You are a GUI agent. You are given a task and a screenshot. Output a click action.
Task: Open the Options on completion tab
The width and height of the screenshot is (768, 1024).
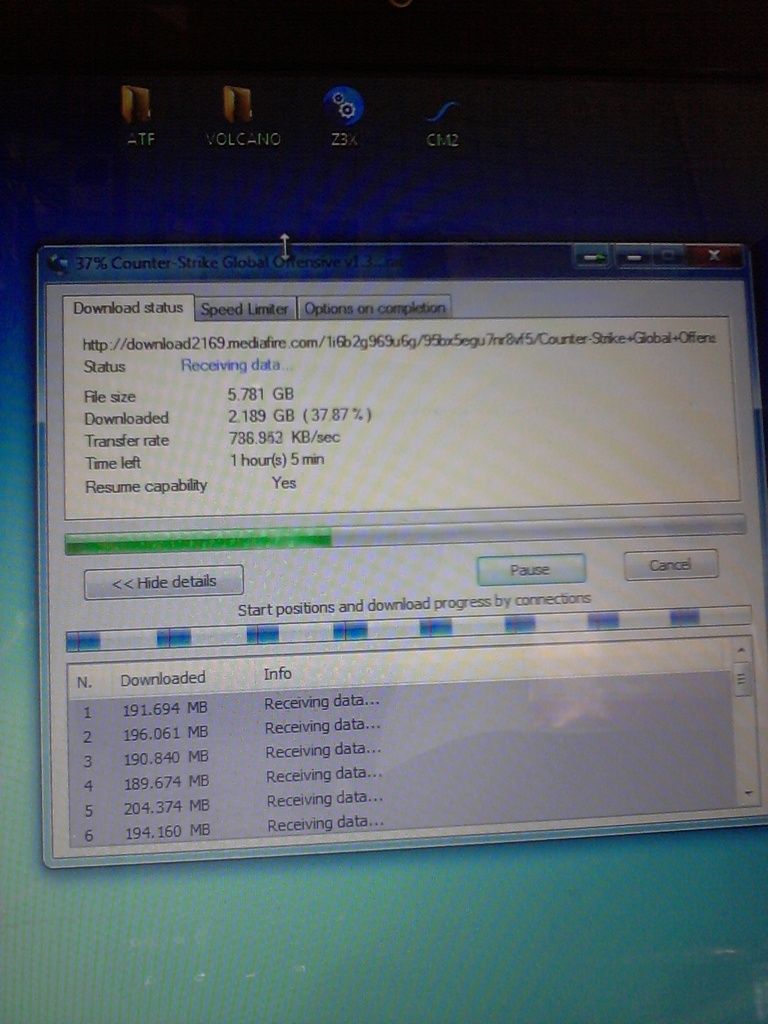point(375,308)
